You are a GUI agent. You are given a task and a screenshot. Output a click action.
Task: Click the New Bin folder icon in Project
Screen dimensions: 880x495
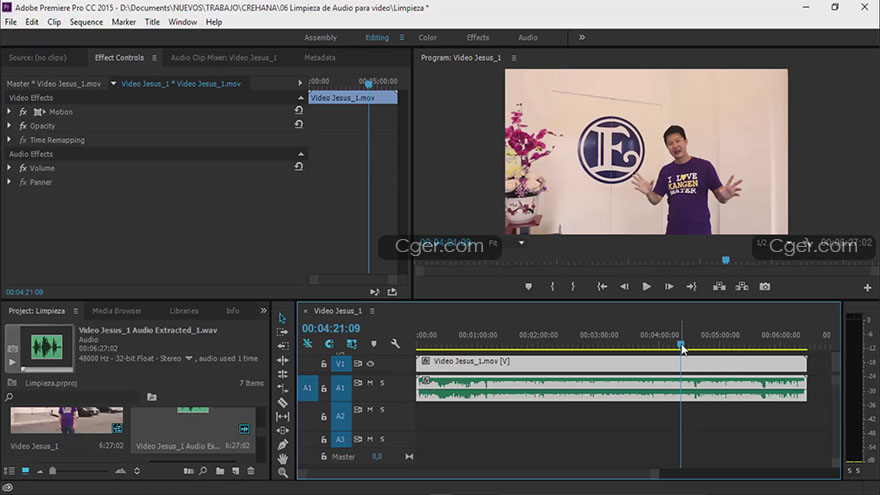(x=220, y=471)
